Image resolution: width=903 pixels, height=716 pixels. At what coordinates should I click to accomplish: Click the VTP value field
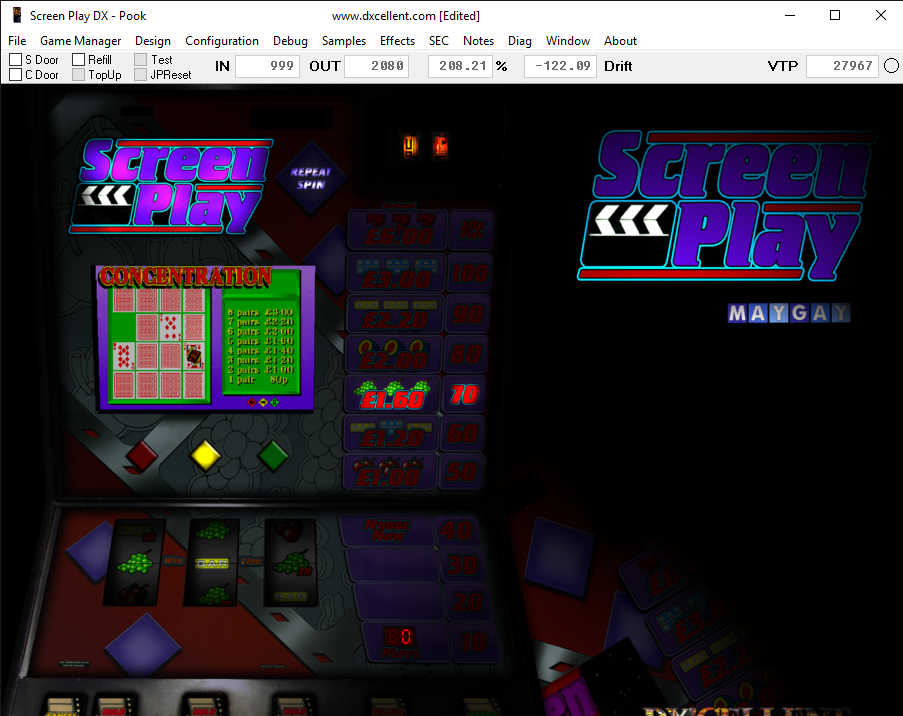[x=842, y=66]
